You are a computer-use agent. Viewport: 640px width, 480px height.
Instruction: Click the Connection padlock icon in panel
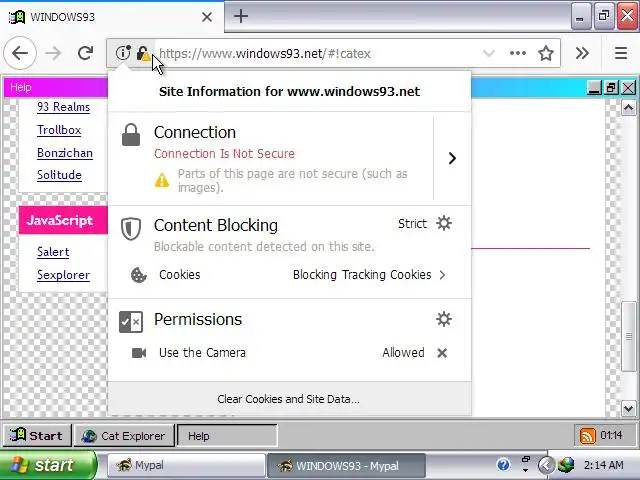coord(131,135)
